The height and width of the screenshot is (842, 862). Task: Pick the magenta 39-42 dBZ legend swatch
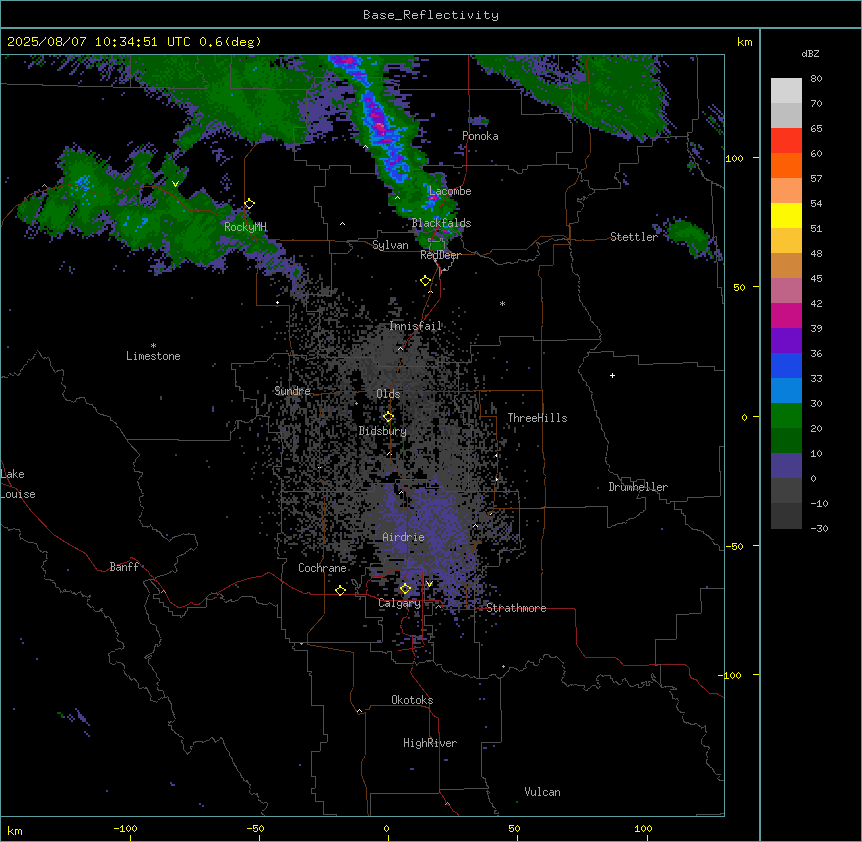pyautogui.click(x=786, y=315)
